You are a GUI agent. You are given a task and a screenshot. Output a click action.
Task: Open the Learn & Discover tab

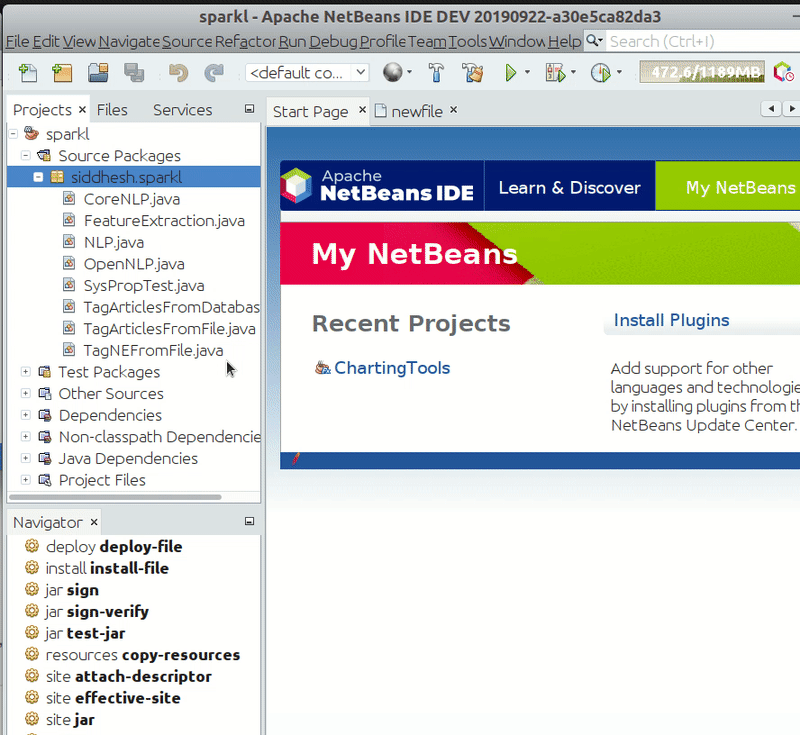click(x=569, y=187)
